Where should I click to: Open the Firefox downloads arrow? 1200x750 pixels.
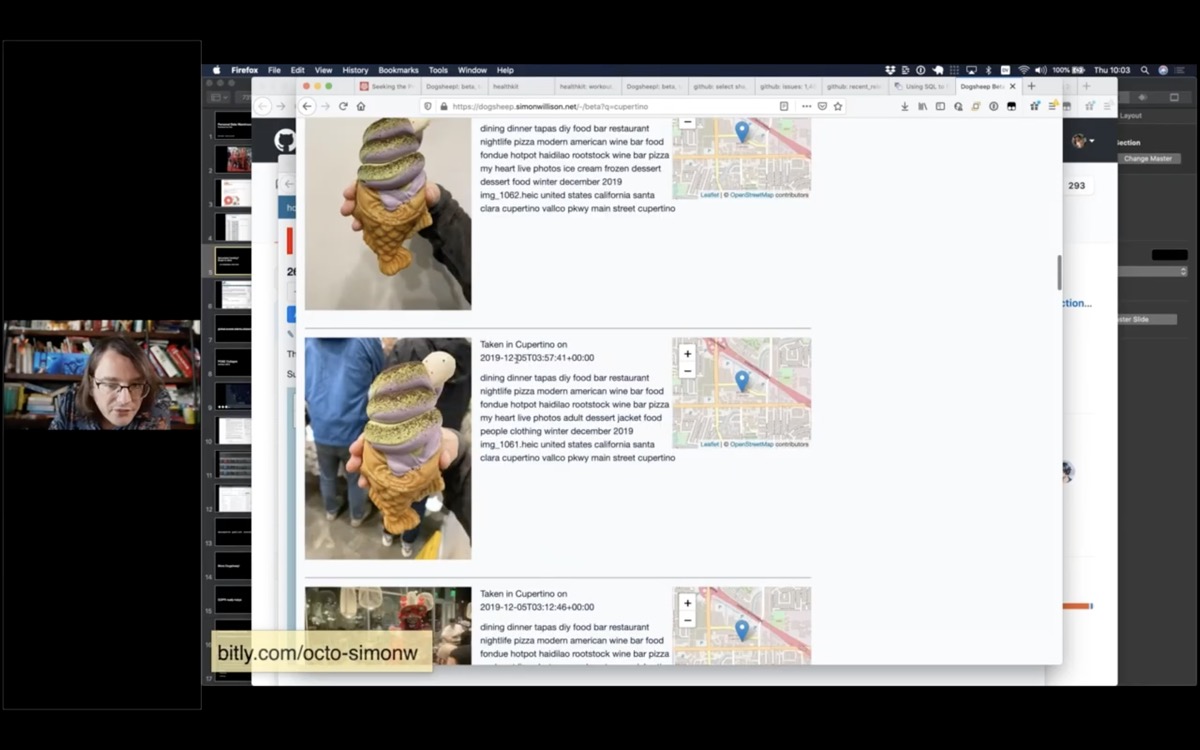(x=904, y=106)
